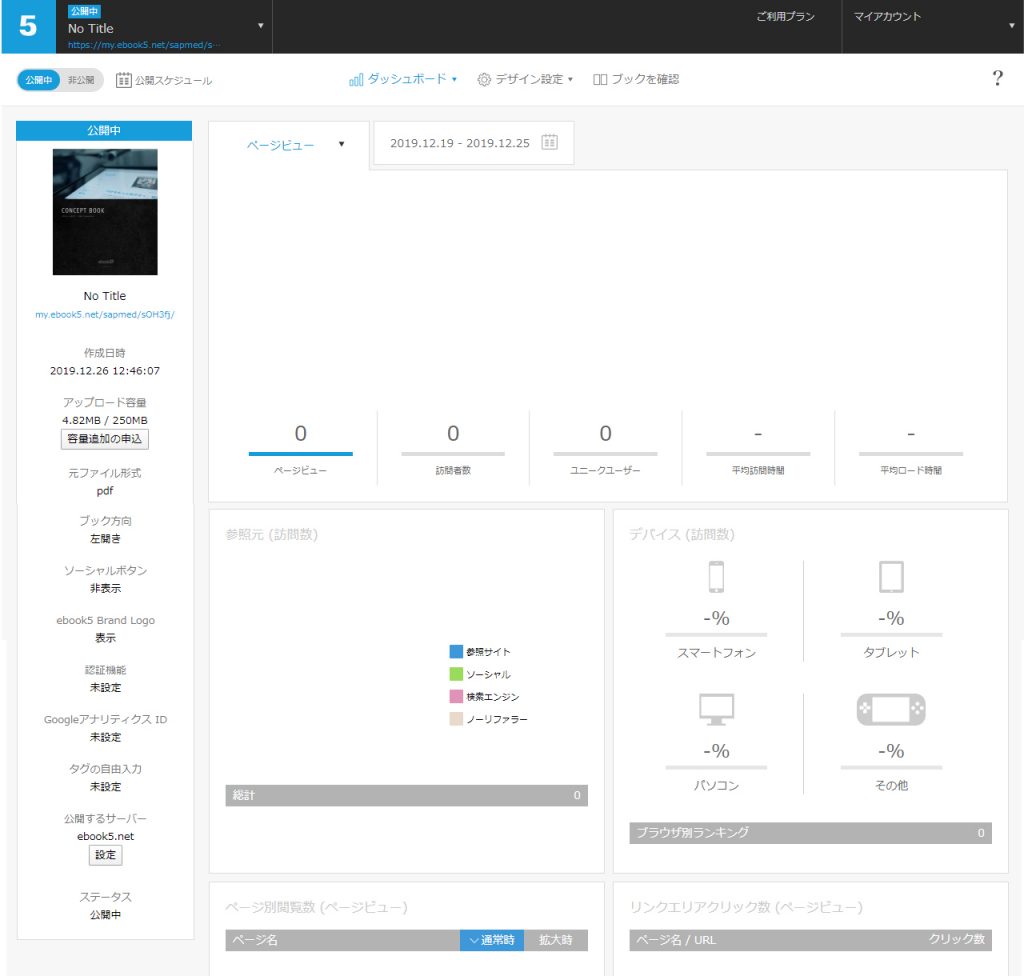The height and width of the screenshot is (976, 1024).
Task: Expand the No Title book selector dropdown
Action: (x=260, y=26)
